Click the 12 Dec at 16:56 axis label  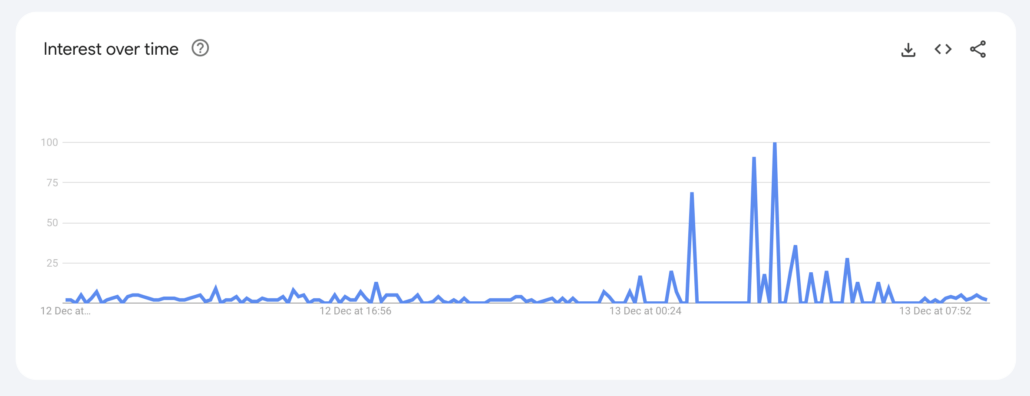[355, 311]
